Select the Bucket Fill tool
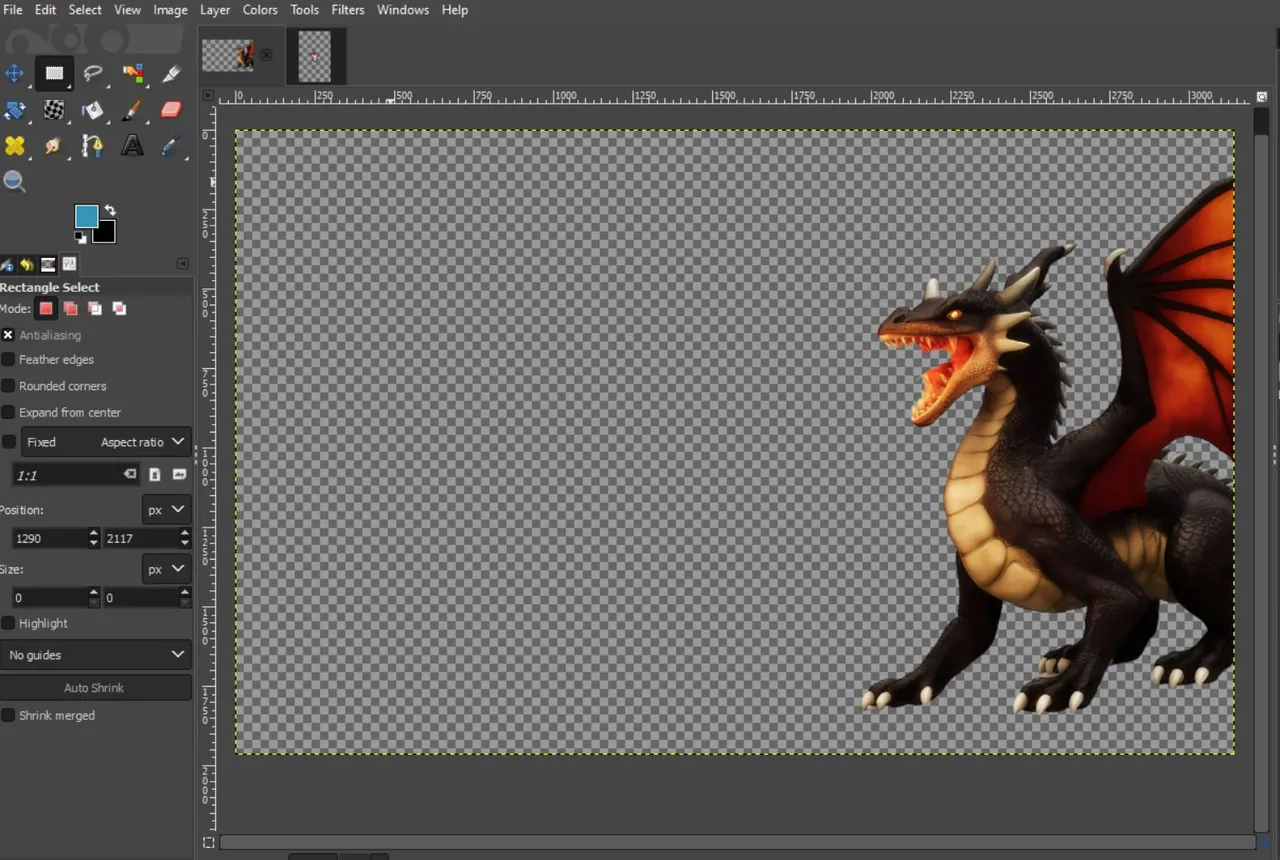Screen dimensions: 1280x860 (x=93, y=110)
